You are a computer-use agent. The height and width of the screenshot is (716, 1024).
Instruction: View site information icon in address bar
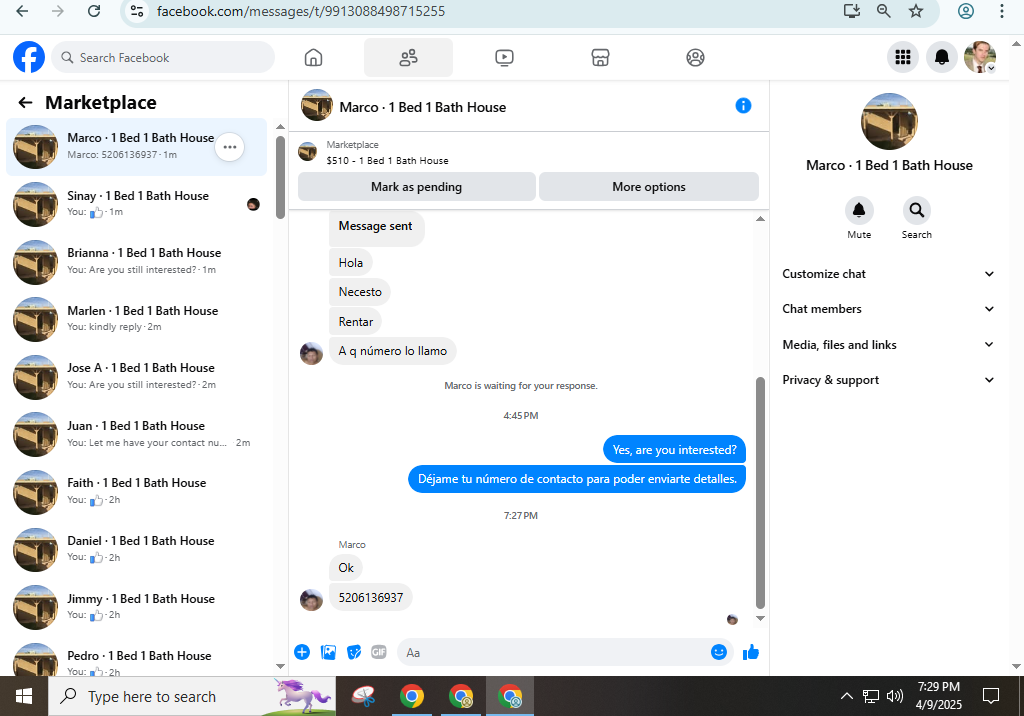(136, 11)
